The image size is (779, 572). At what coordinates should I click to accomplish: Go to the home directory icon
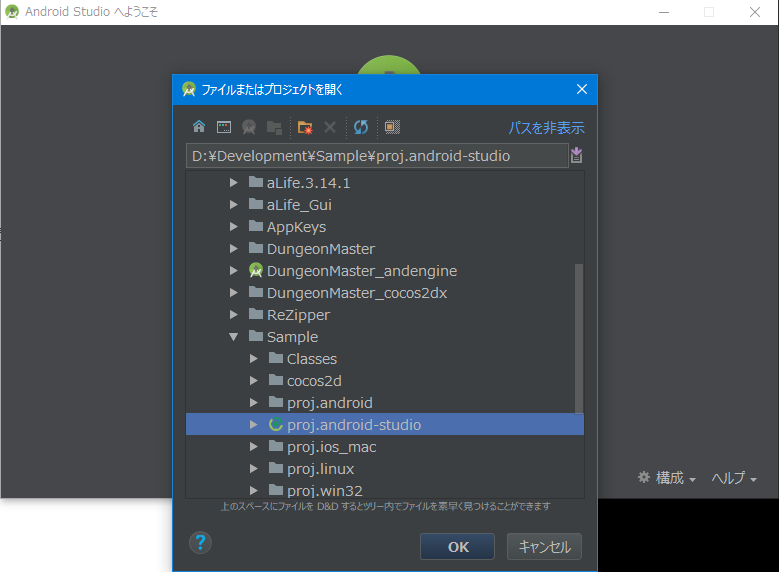(x=199, y=127)
